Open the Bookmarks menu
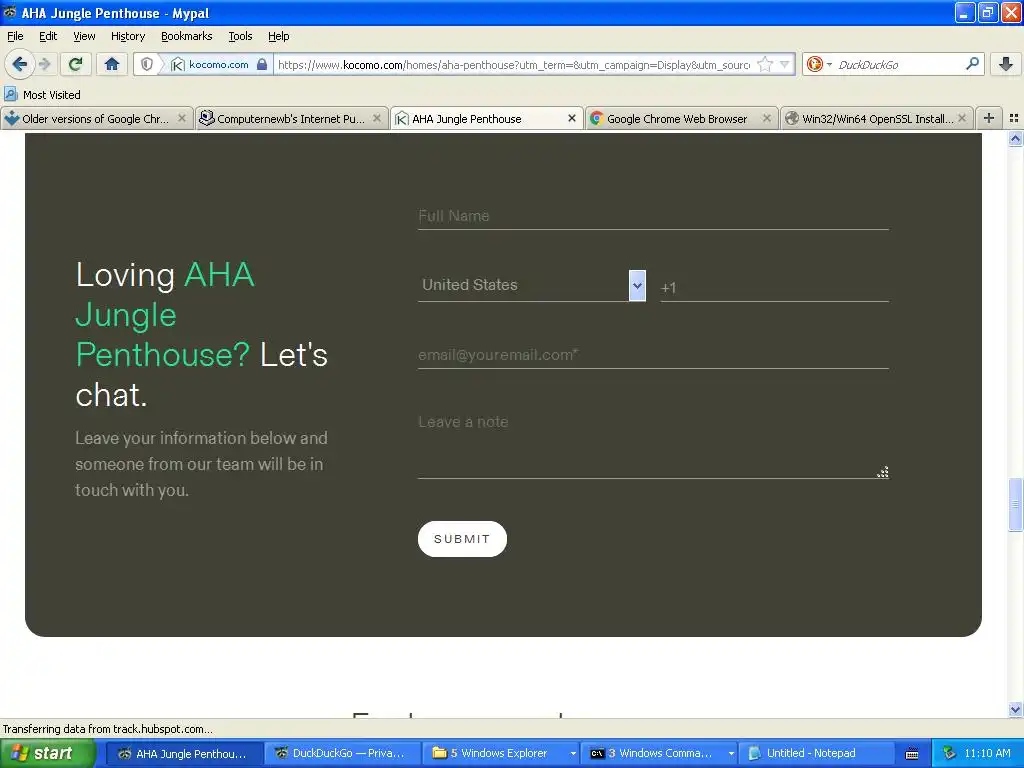Screen dimensions: 1024x768 point(186,36)
